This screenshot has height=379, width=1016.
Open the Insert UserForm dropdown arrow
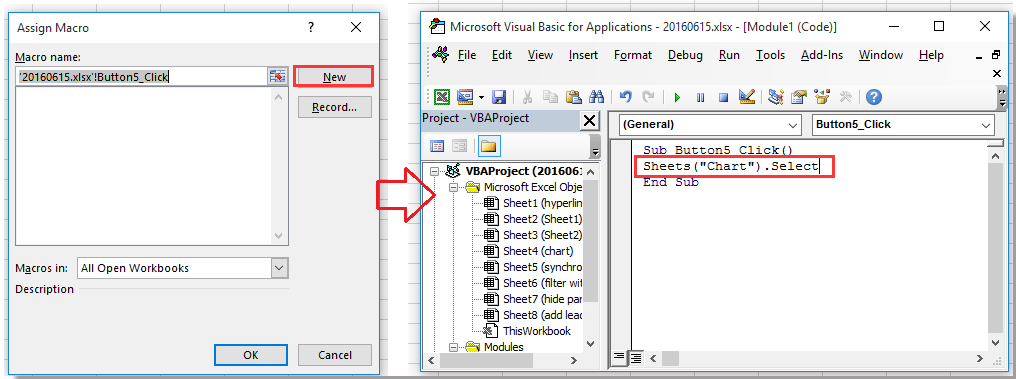(481, 98)
